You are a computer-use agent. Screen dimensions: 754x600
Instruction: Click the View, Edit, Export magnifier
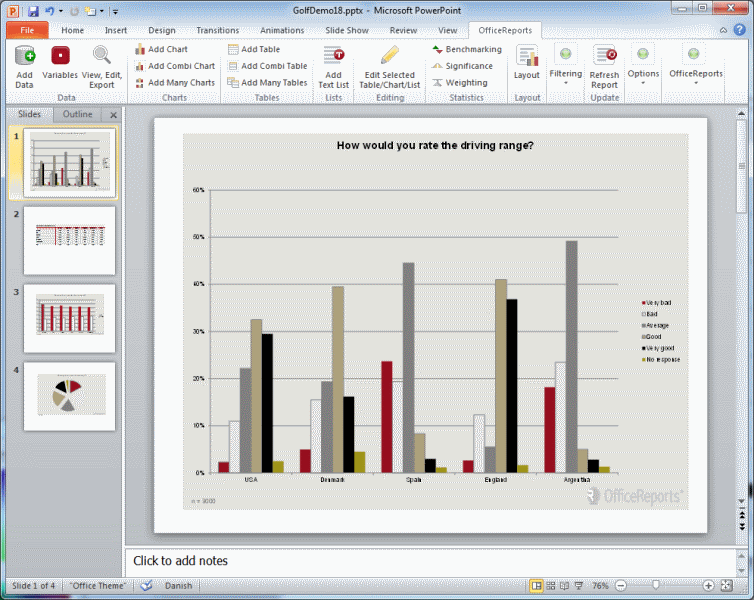(101, 55)
